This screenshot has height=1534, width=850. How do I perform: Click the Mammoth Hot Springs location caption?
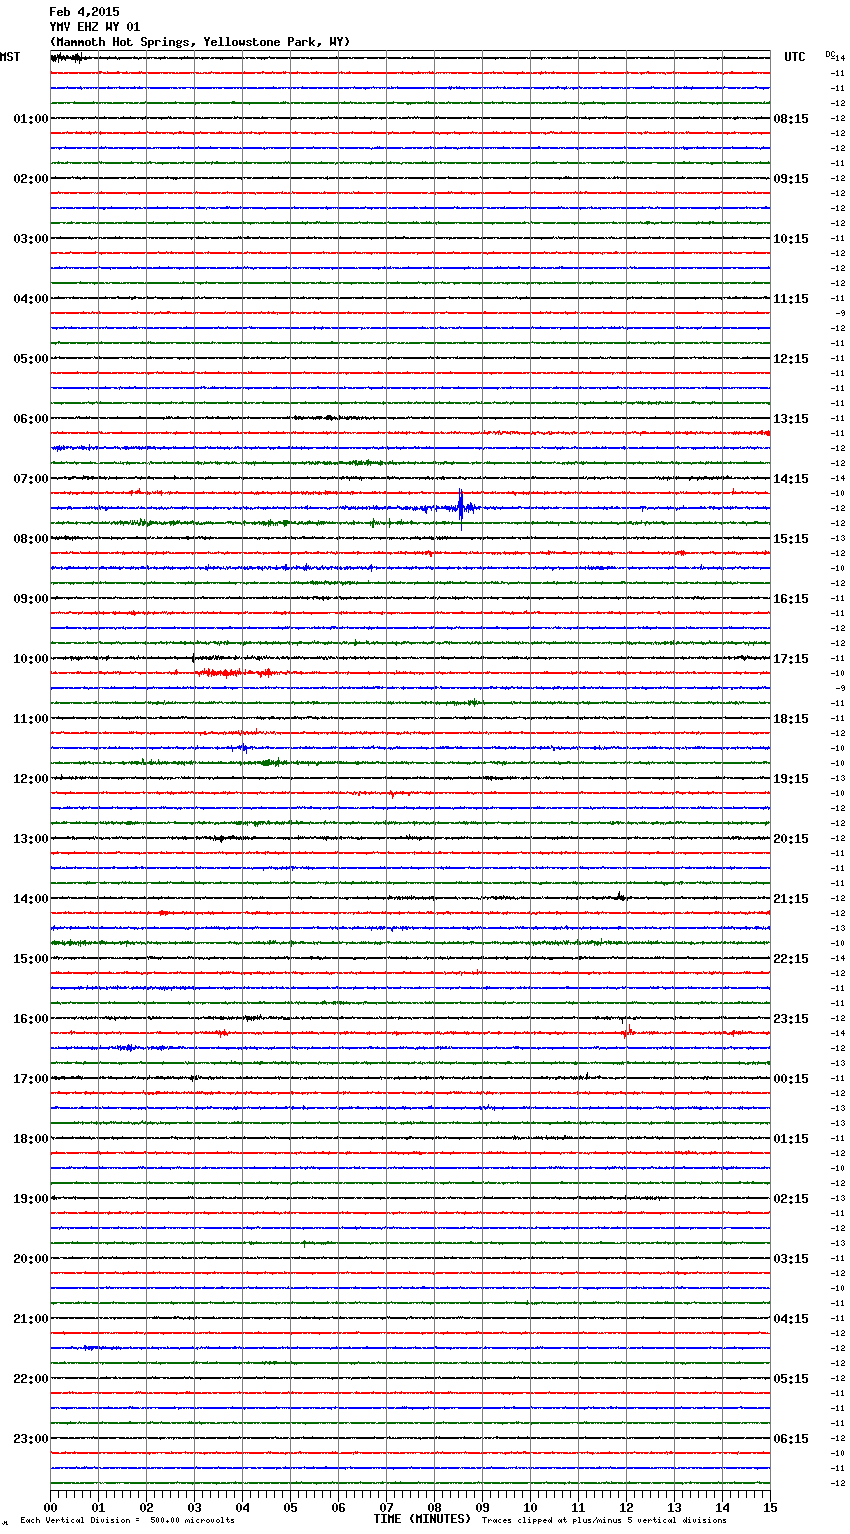click(x=200, y=42)
